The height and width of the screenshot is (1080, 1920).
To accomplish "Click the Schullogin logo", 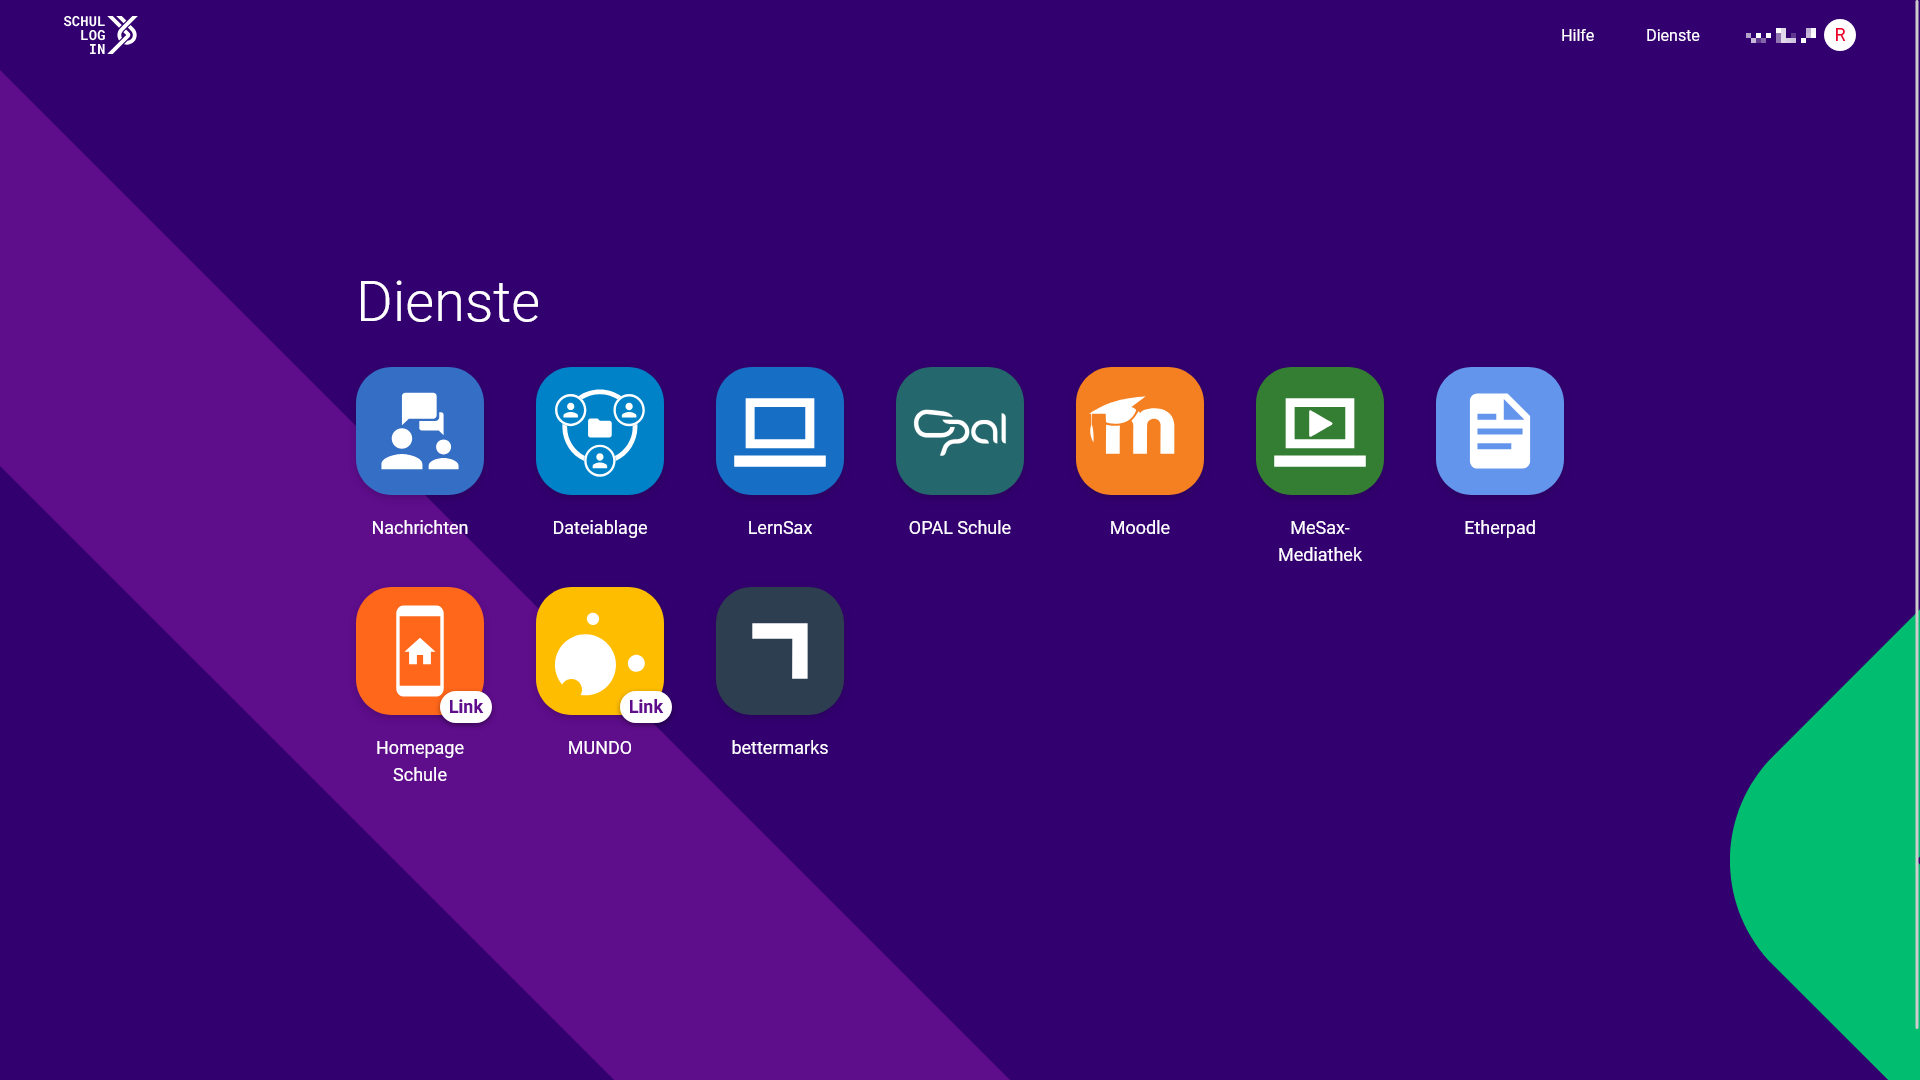I will (x=100, y=35).
